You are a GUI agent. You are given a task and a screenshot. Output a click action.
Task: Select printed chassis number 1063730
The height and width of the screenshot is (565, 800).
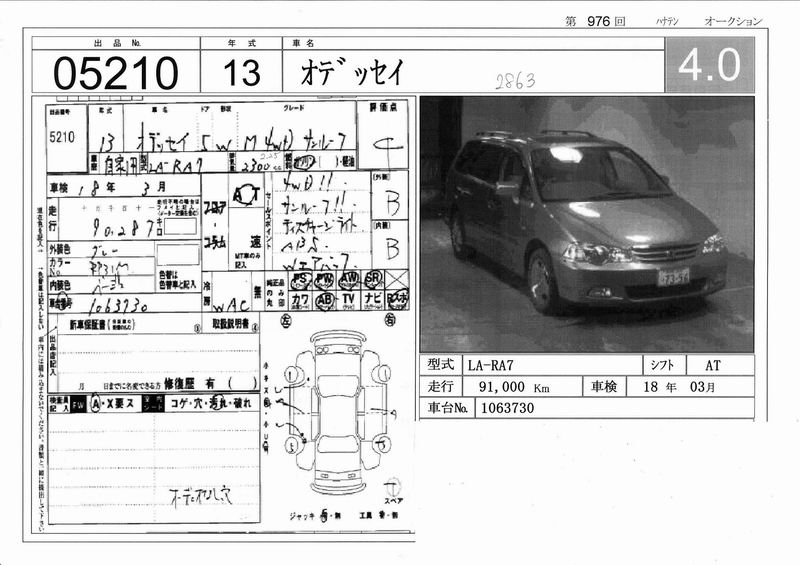coord(508,408)
